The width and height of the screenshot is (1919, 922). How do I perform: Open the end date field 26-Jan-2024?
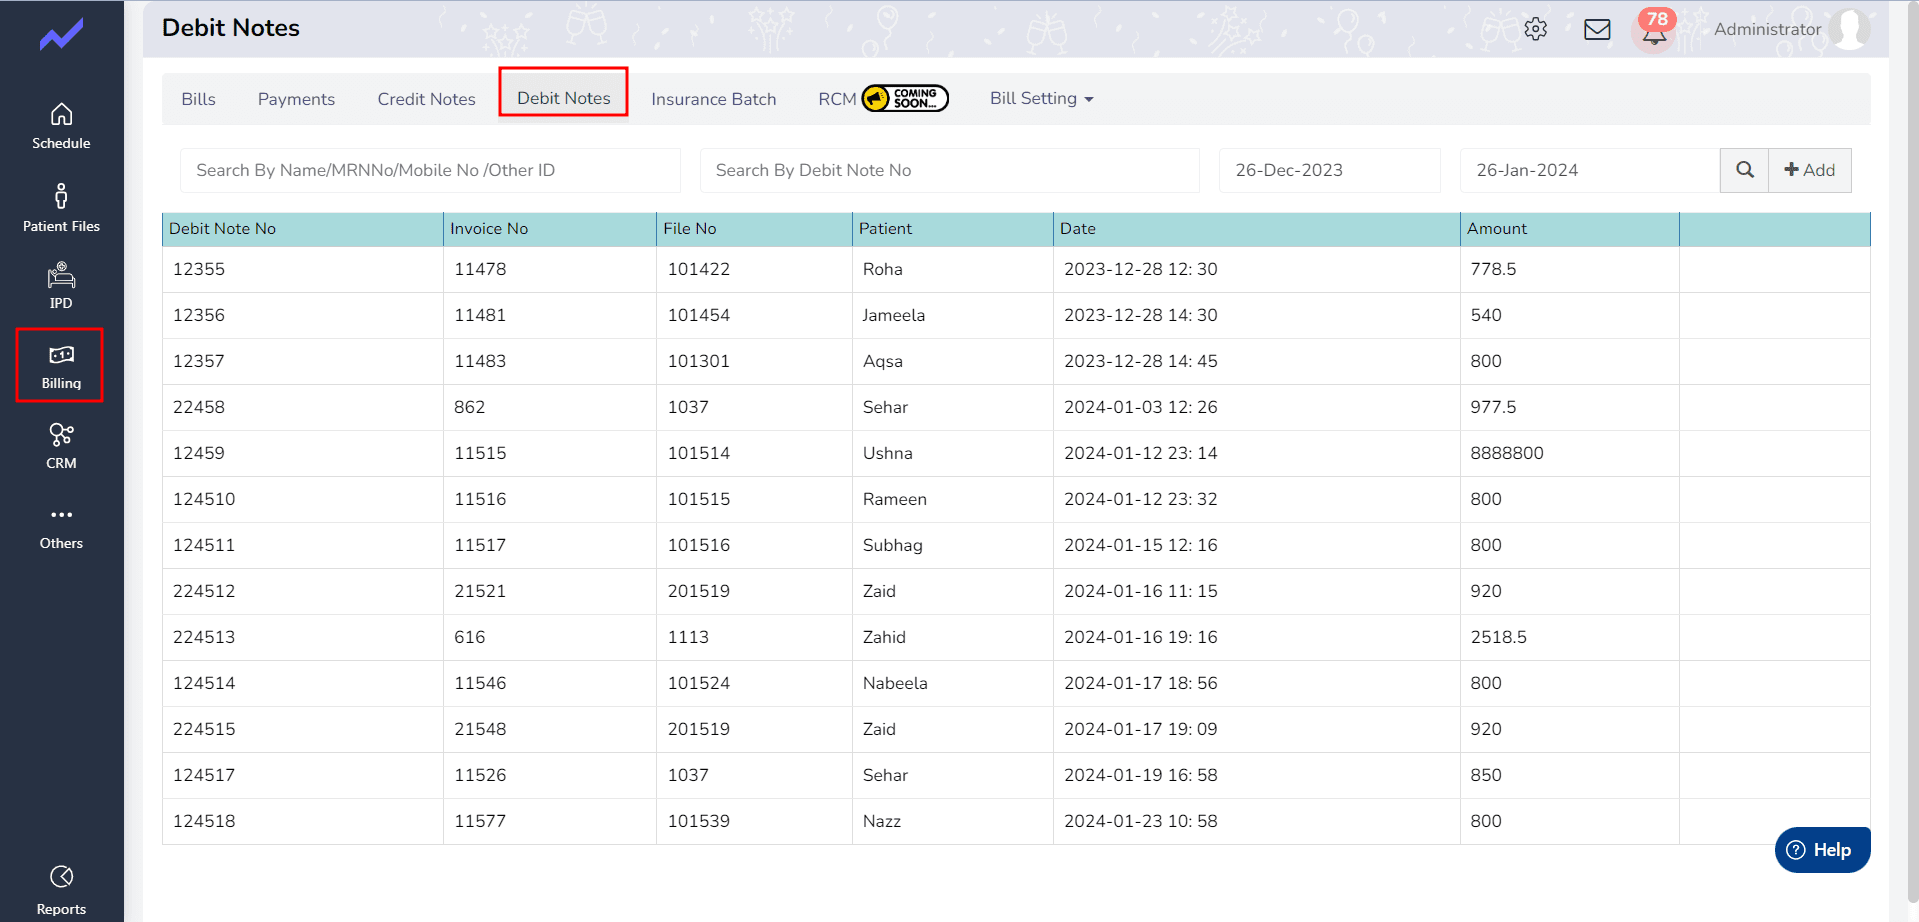pos(1590,170)
